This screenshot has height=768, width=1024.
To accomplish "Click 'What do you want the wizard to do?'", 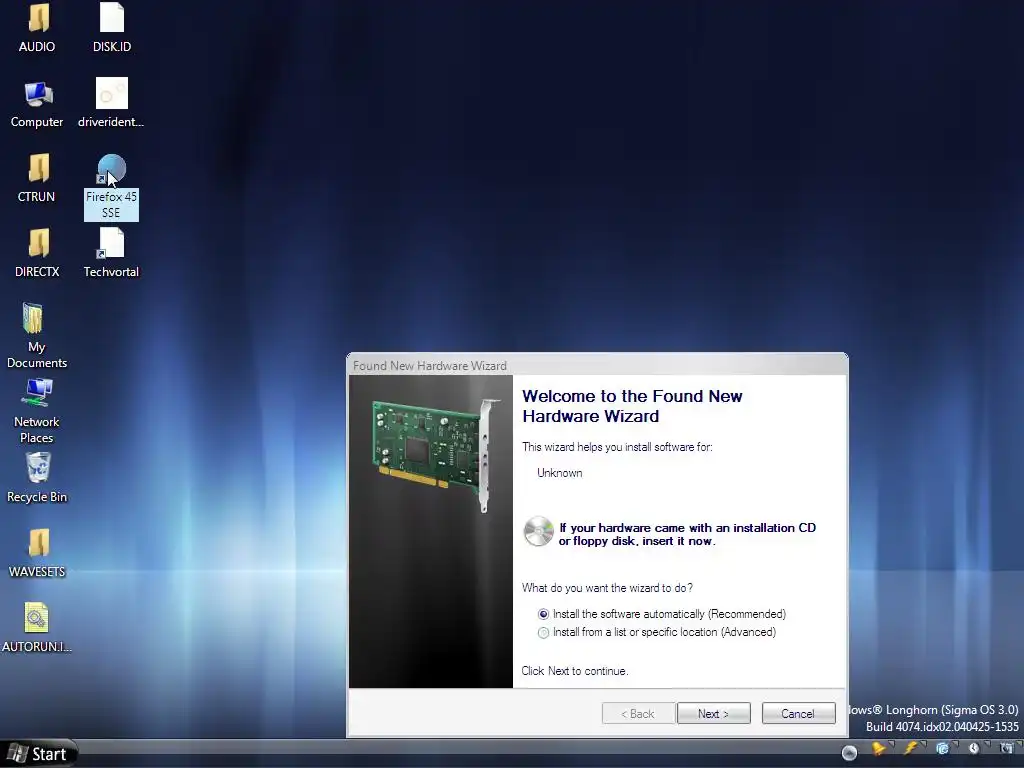I will tap(607, 588).
